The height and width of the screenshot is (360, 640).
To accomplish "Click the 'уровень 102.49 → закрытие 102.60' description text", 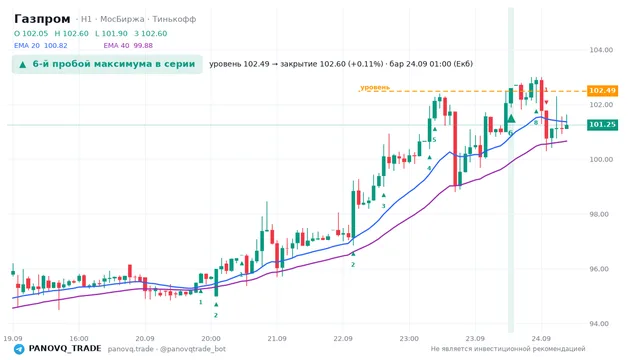I will click(341, 64).
